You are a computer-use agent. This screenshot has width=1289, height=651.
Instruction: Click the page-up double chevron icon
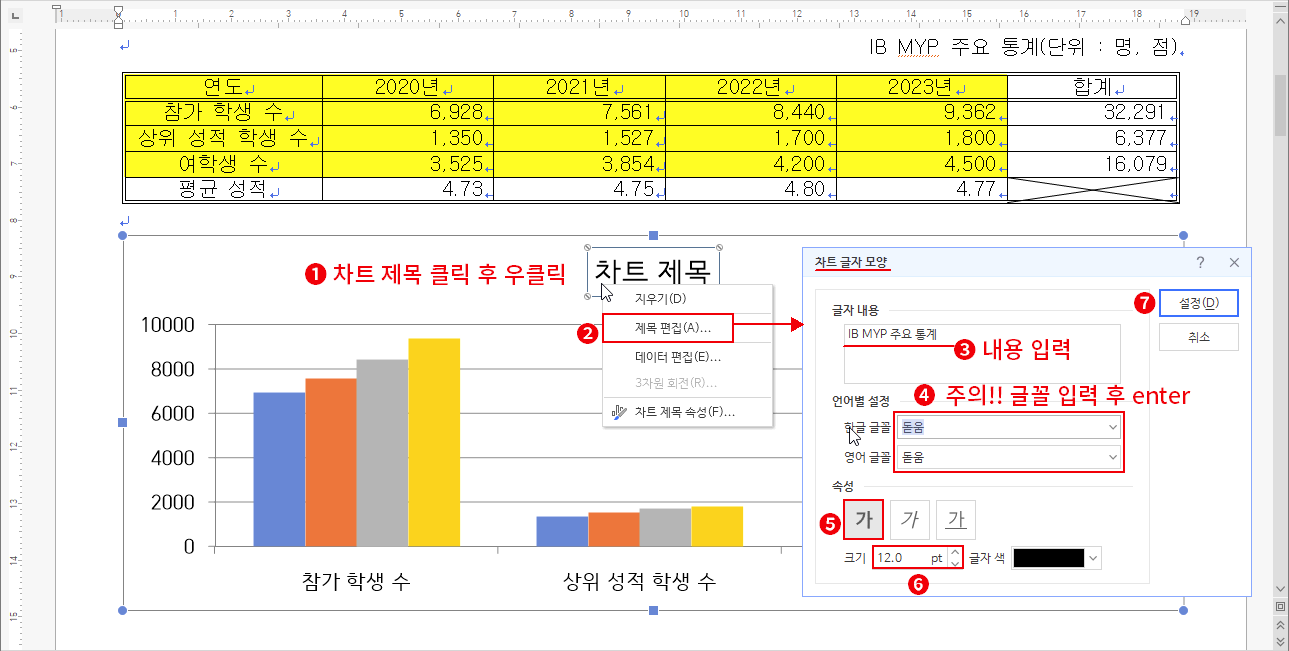(1281, 623)
